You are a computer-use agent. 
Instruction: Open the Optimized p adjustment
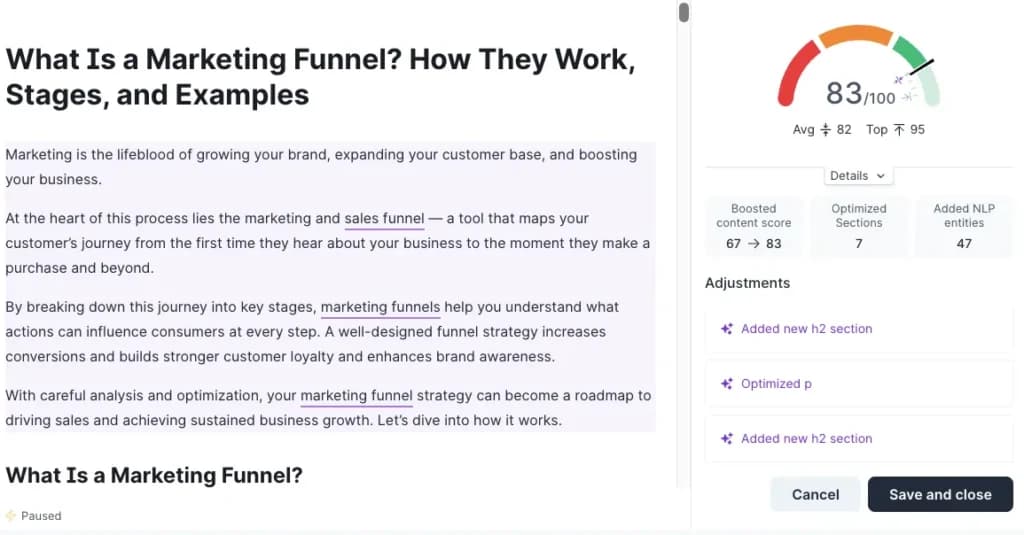[x=858, y=383]
